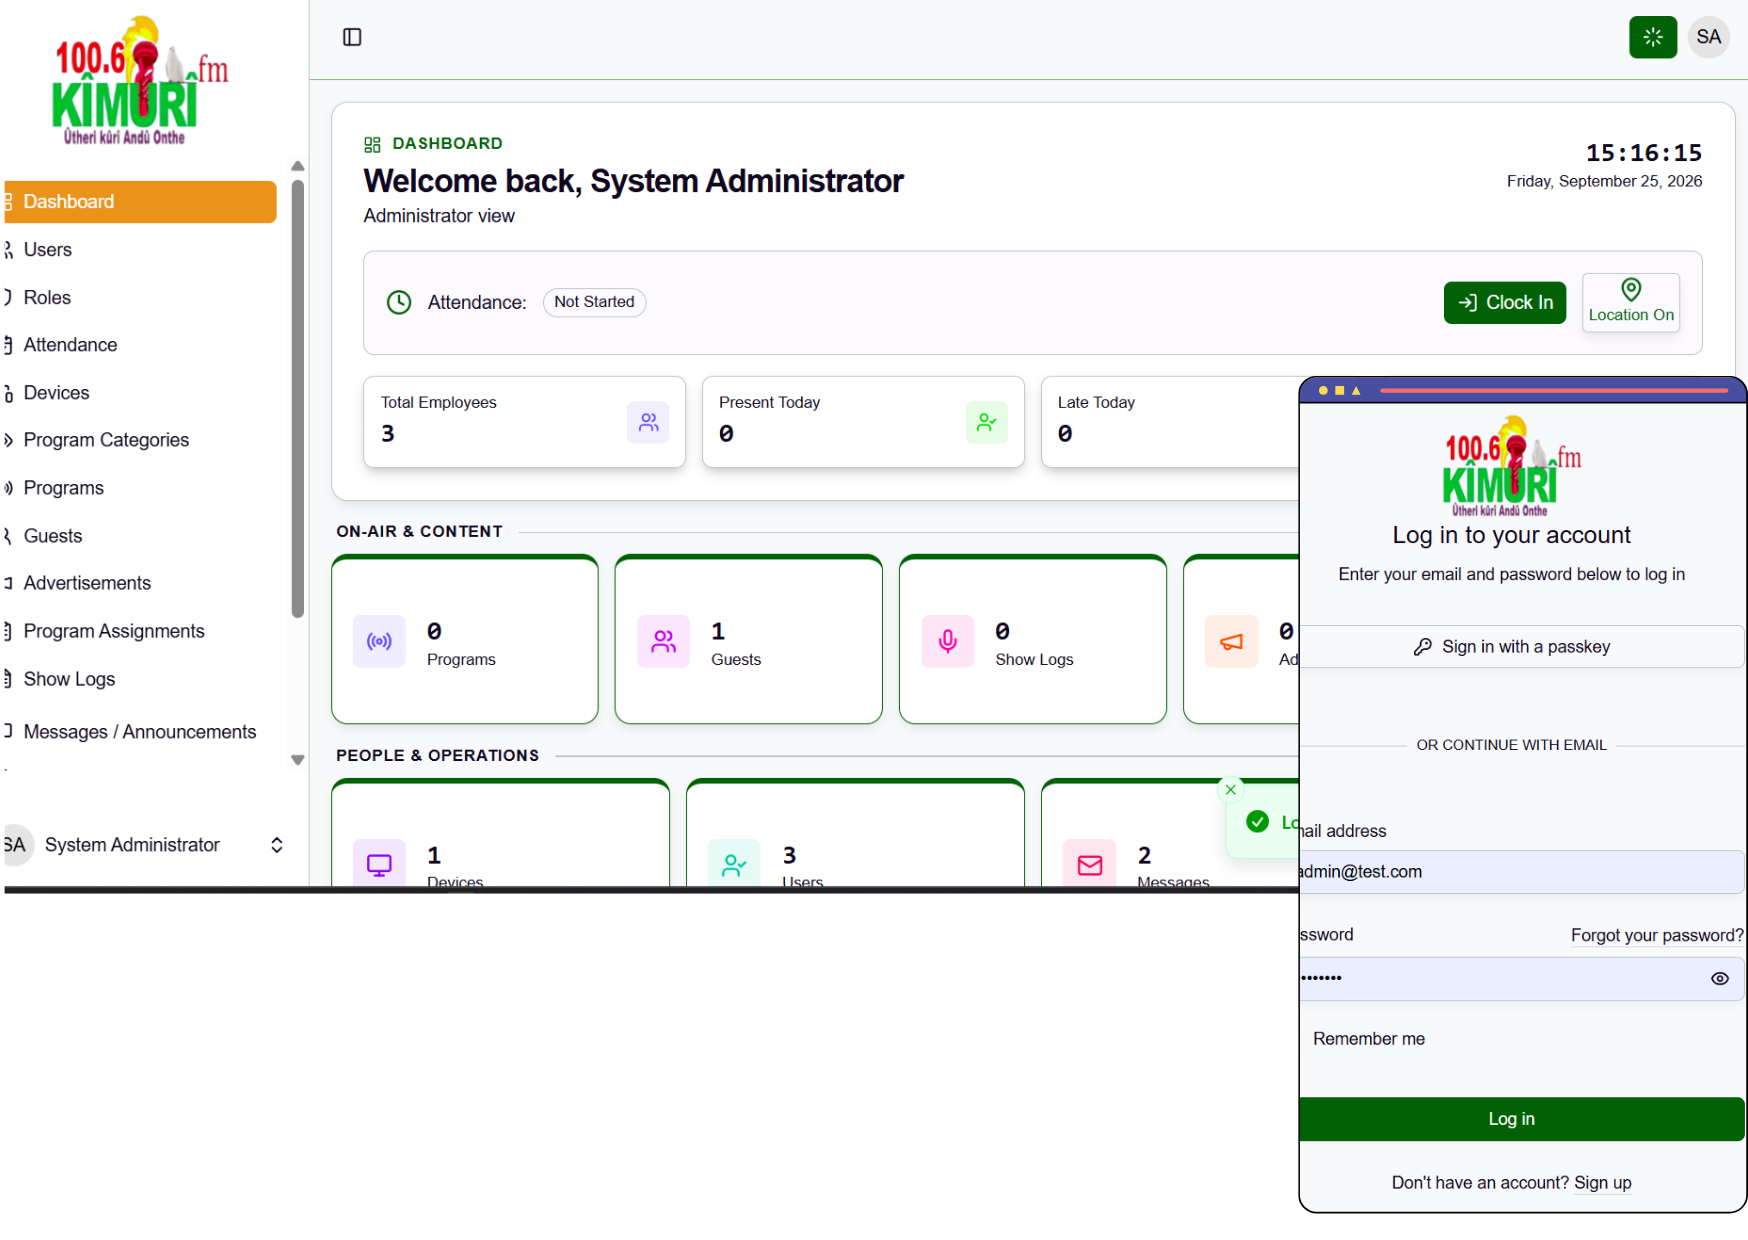This screenshot has height=1240, width=1748.
Task: Open Users in the sidebar
Action: click(x=140, y=250)
